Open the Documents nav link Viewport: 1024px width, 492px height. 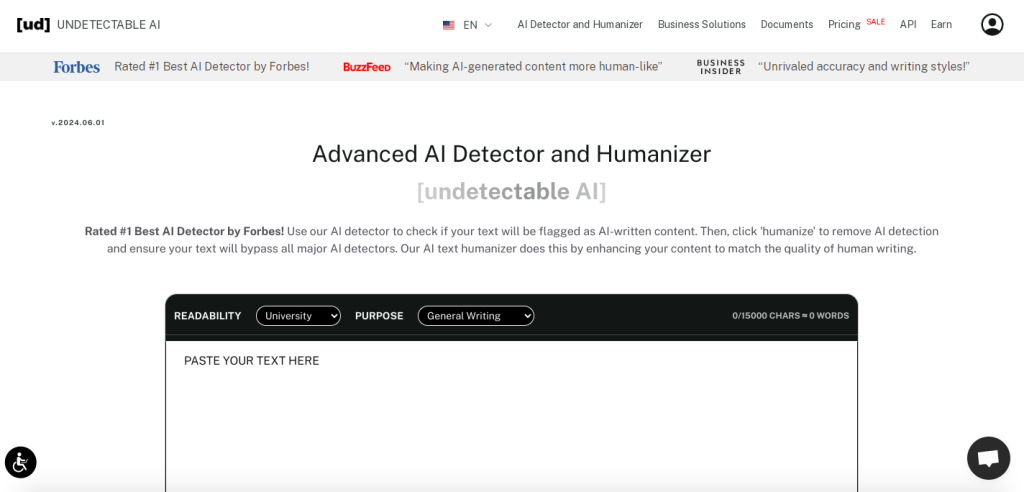pos(786,25)
